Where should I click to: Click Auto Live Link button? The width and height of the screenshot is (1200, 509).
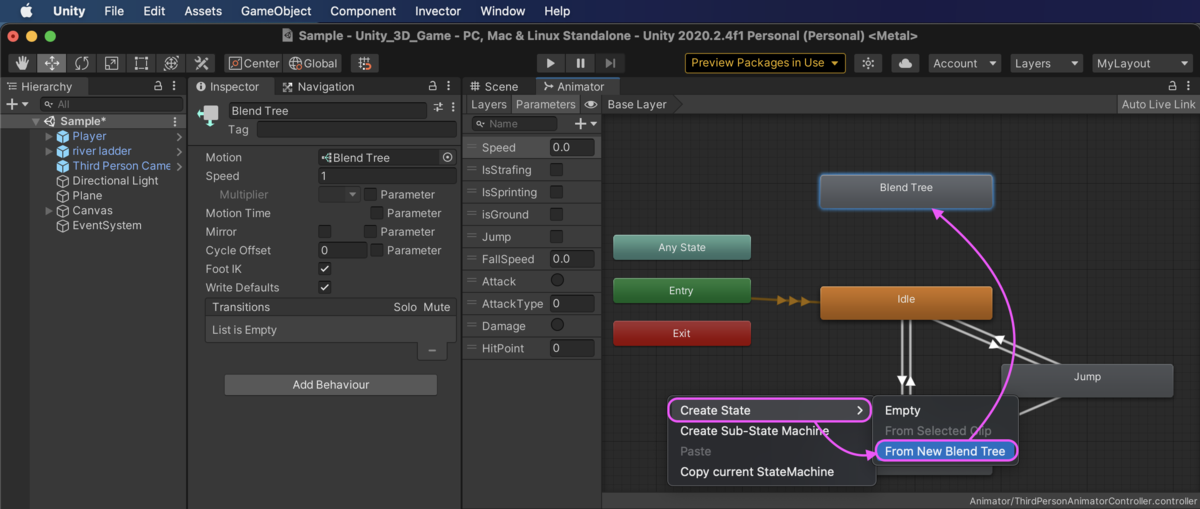tap(1158, 104)
